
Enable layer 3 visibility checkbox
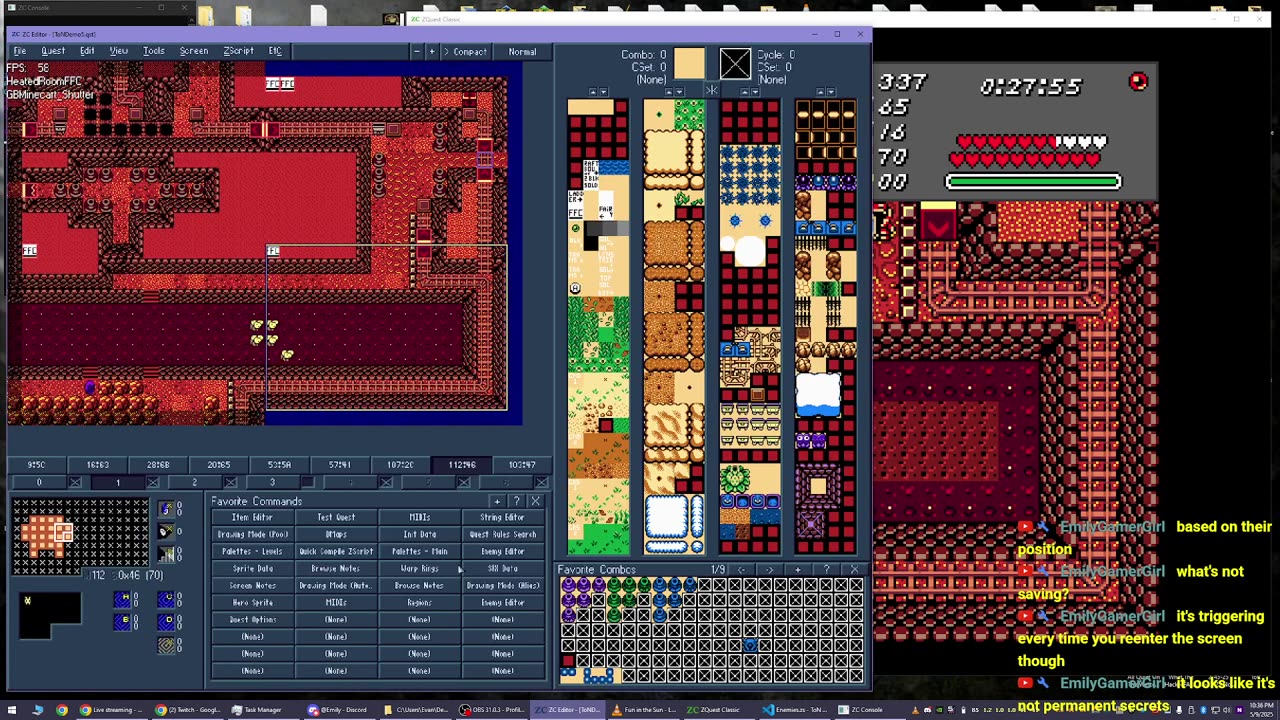(308, 482)
